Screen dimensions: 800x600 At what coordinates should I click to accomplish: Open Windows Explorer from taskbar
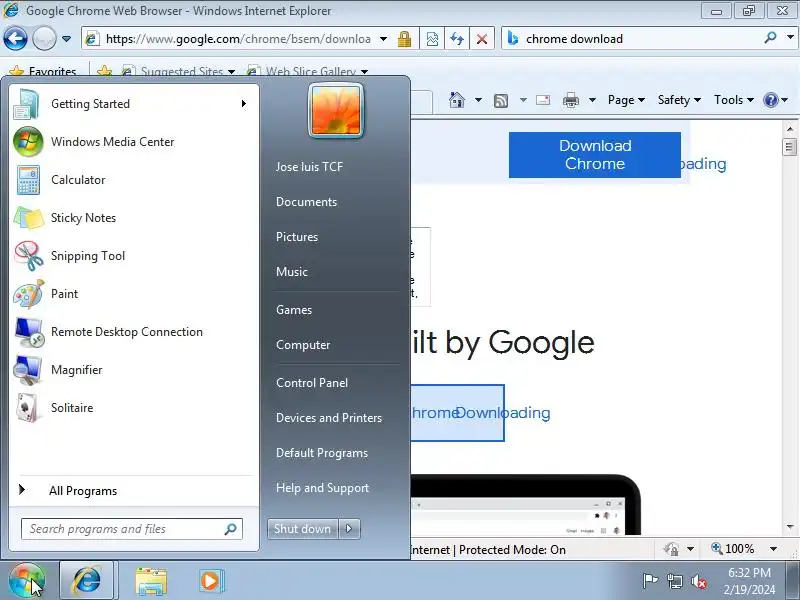click(151, 581)
